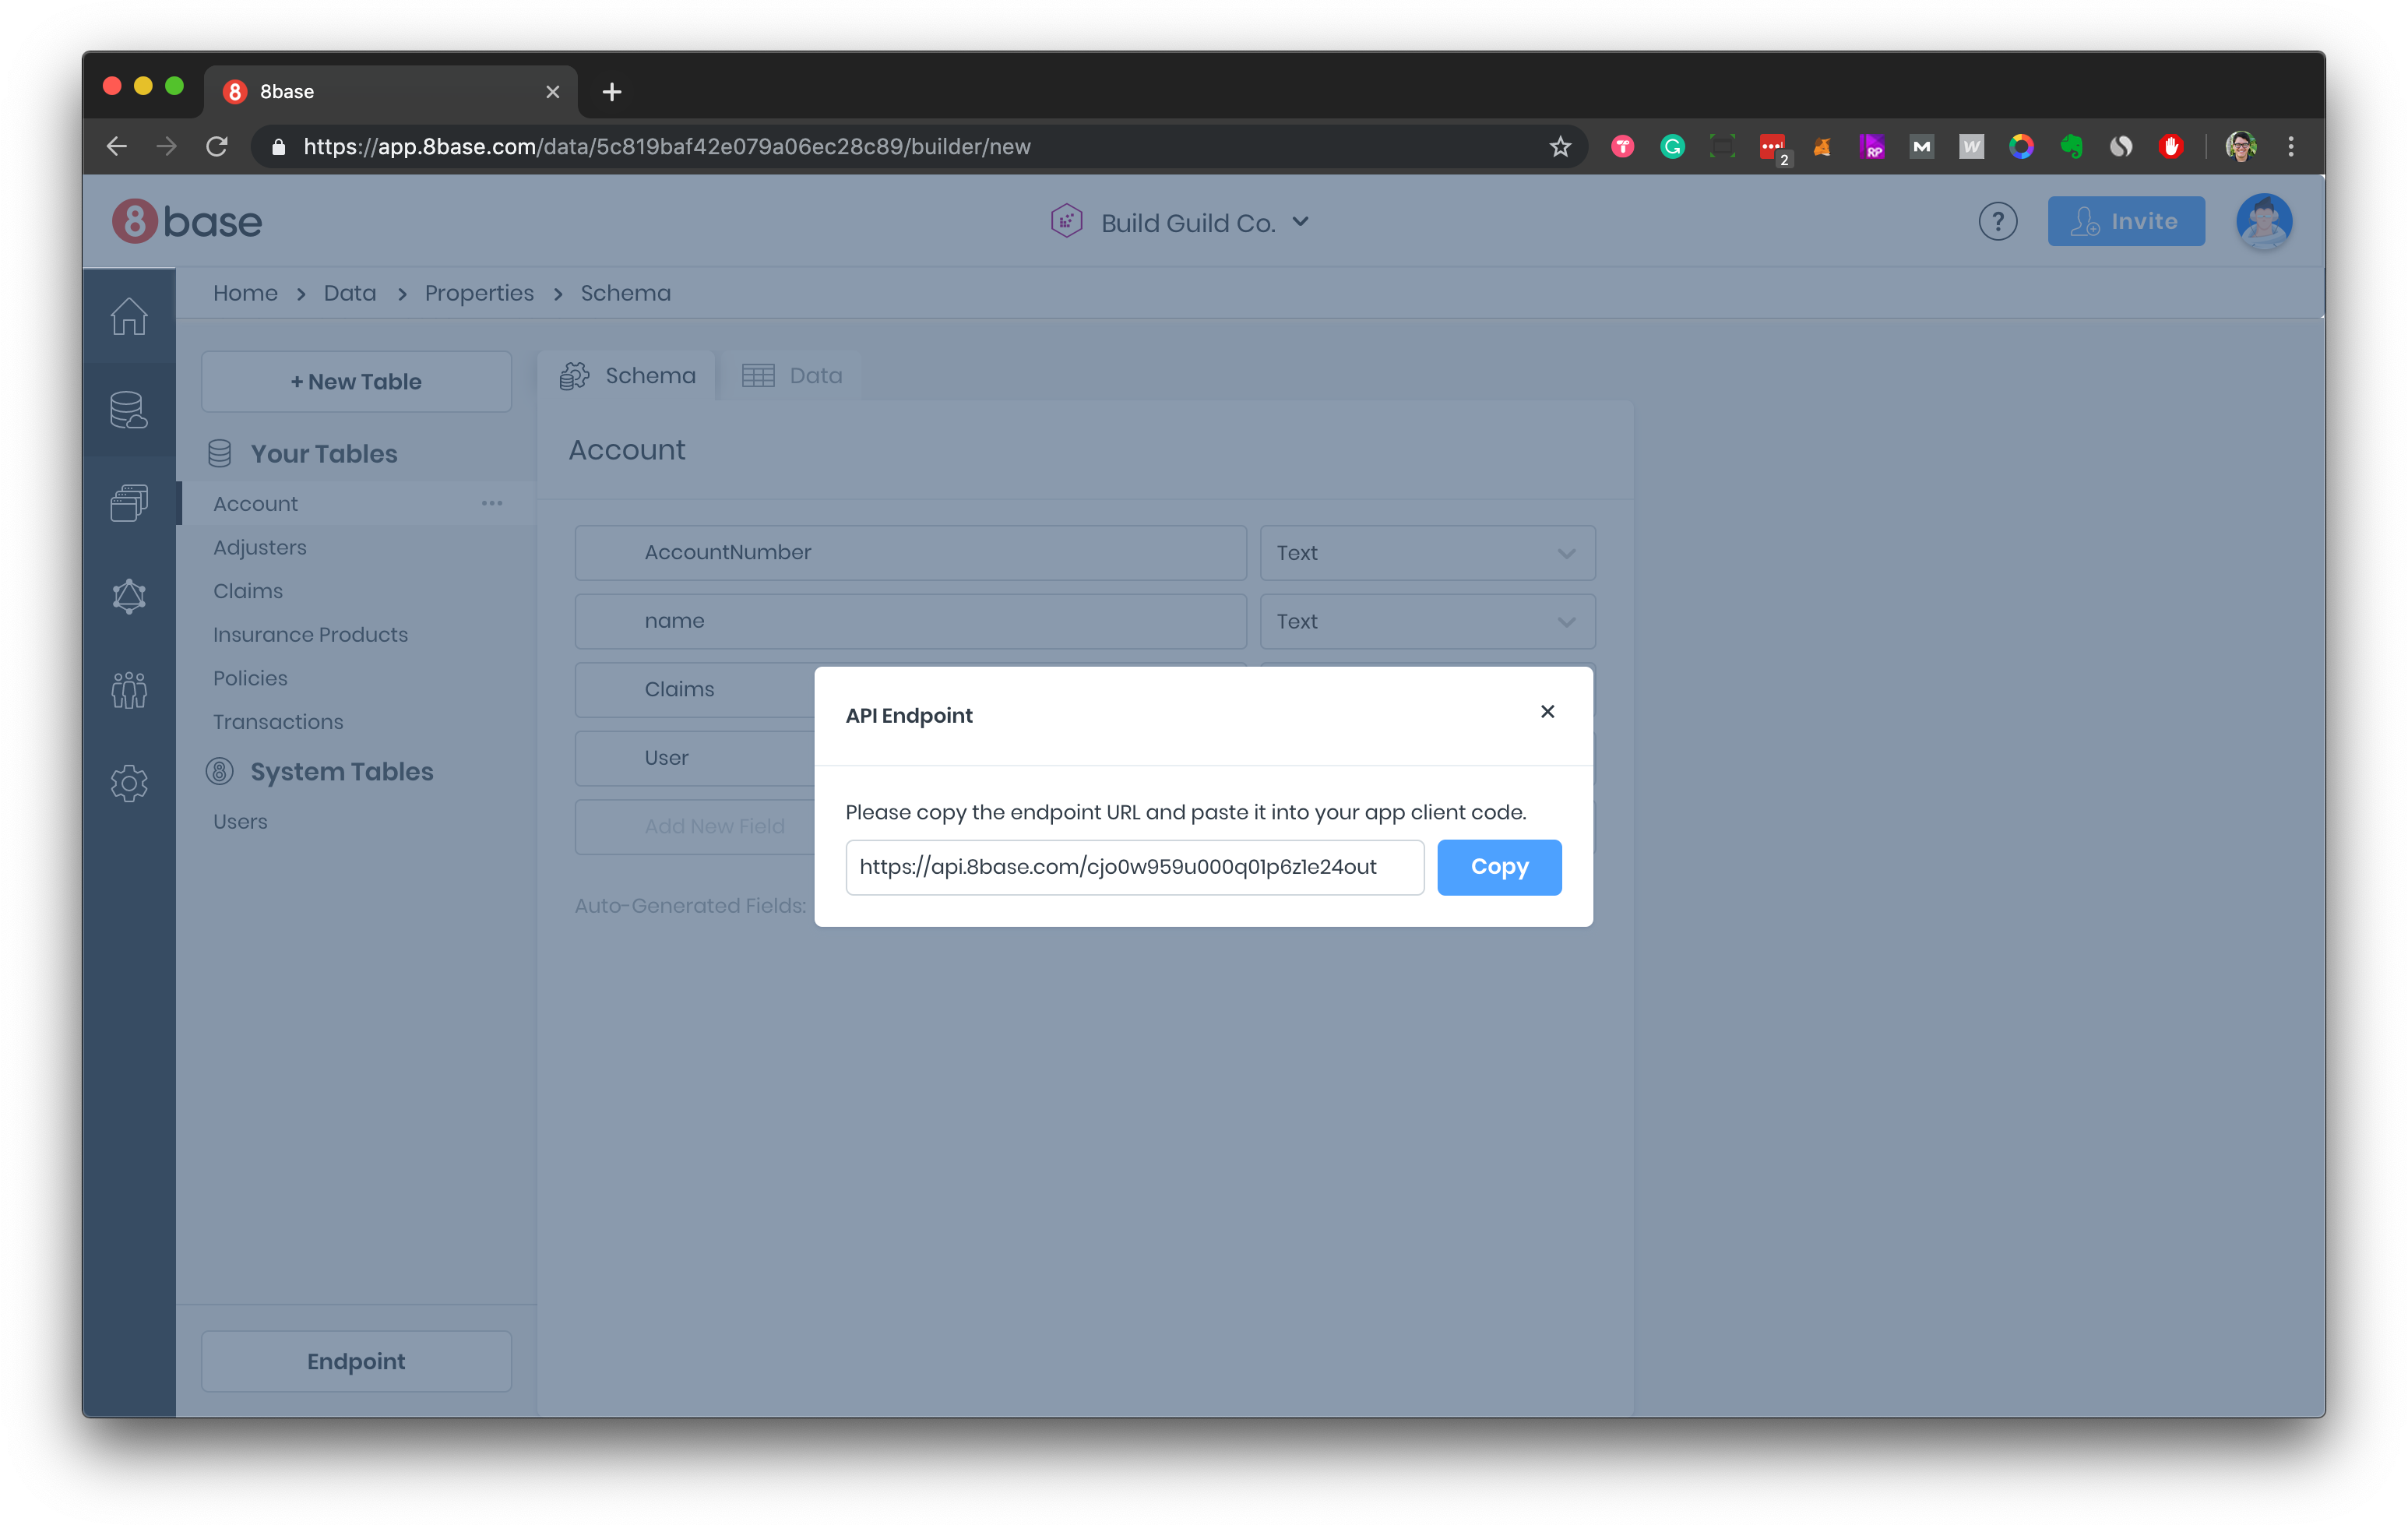Screen dimensions: 2408x1525
Task: Open the Grammarly extension icon
Action: tap(1672, 147)
